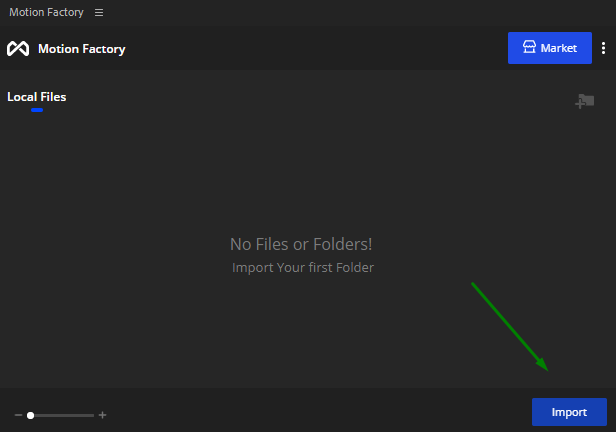The width and height of the screenshot is (616, 432).
Task: Increase thumbnail size with plus icon
Action: 103,415
